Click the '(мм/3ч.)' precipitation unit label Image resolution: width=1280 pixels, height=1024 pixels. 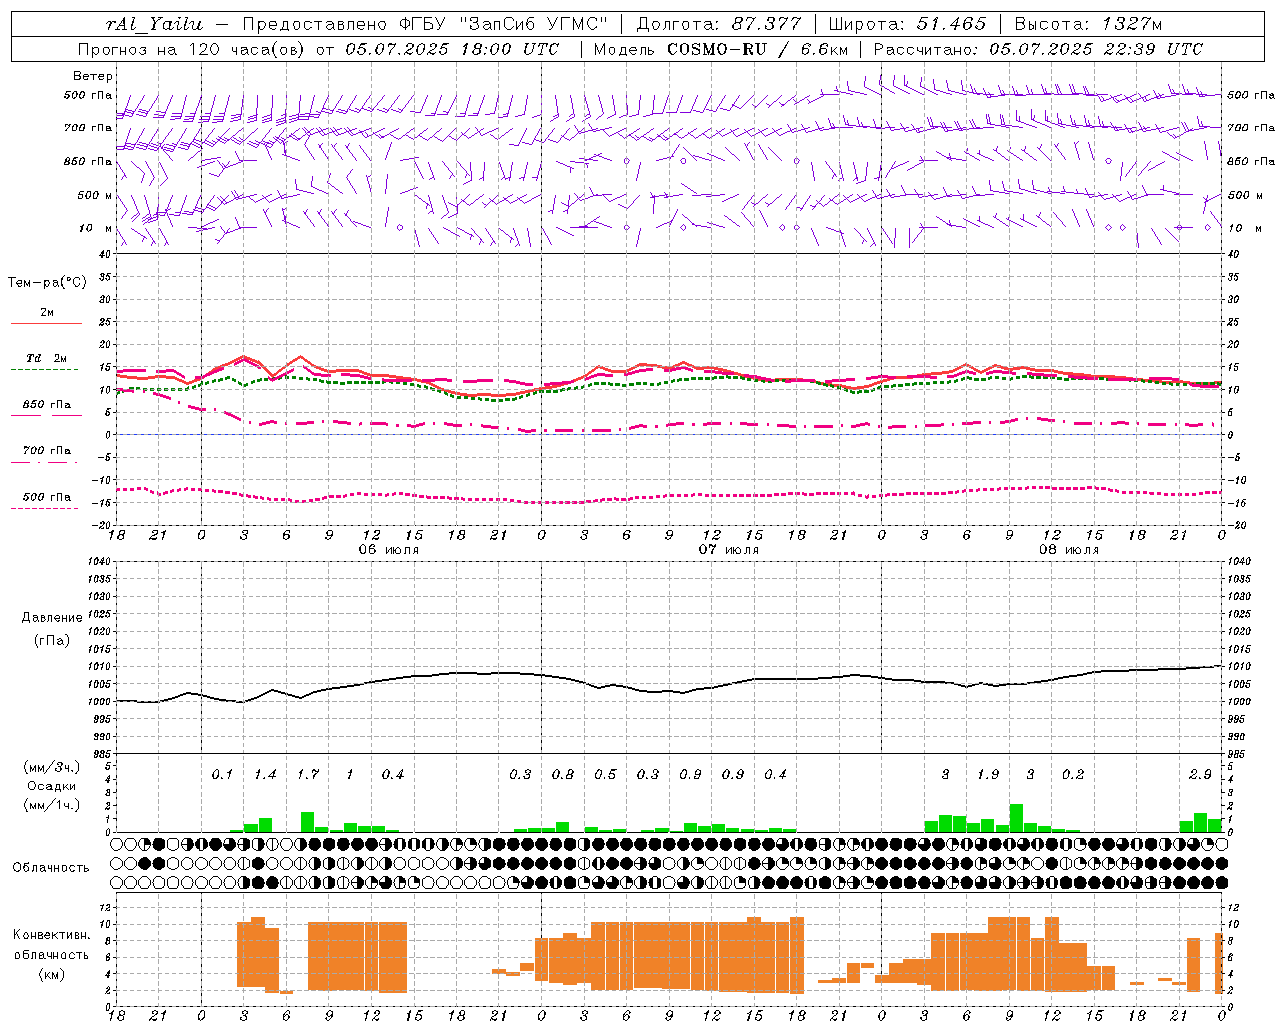click(x=51, y=767)
